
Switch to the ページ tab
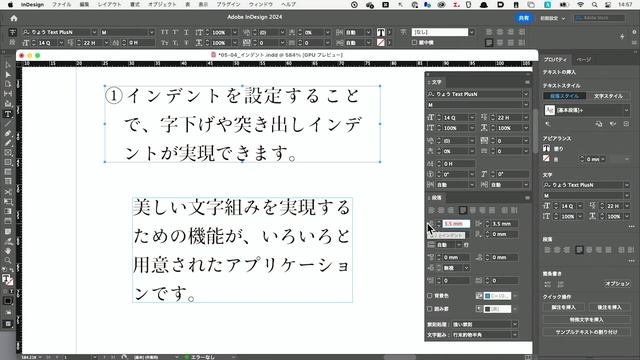pos(584,60)
